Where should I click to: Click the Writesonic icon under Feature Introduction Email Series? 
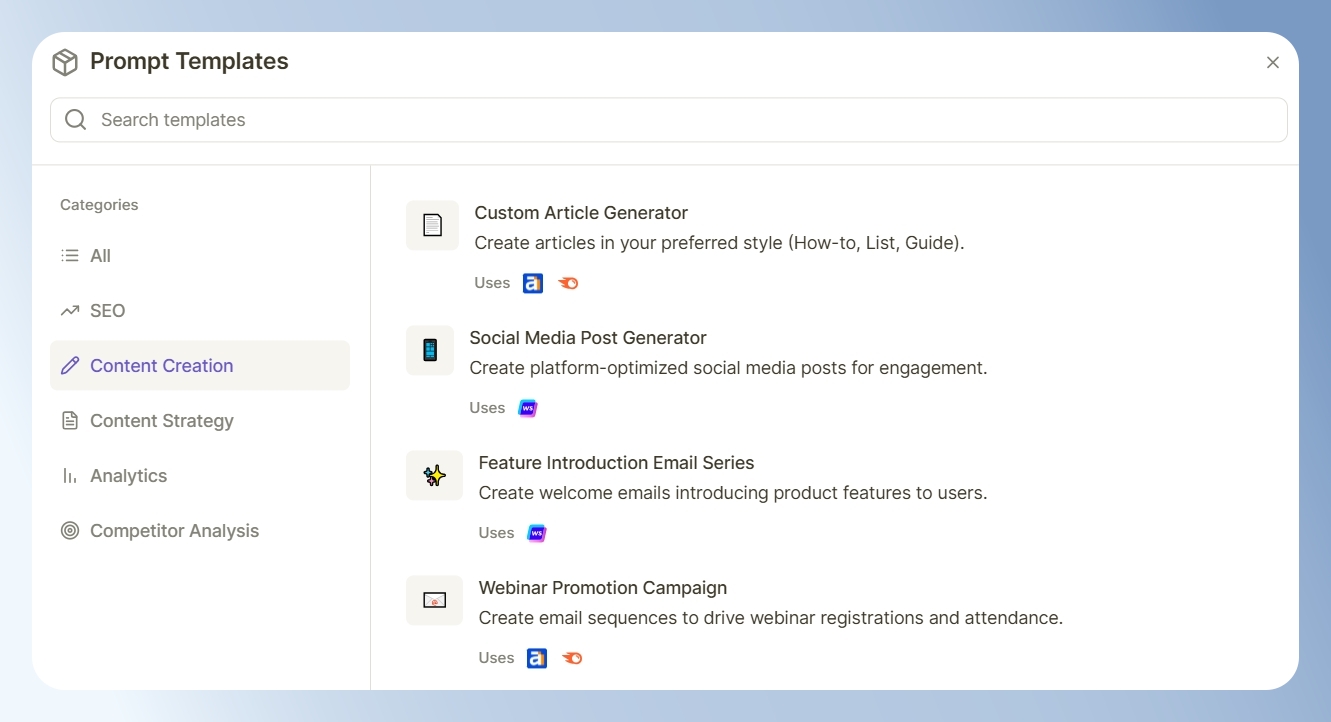coord(537,533)
